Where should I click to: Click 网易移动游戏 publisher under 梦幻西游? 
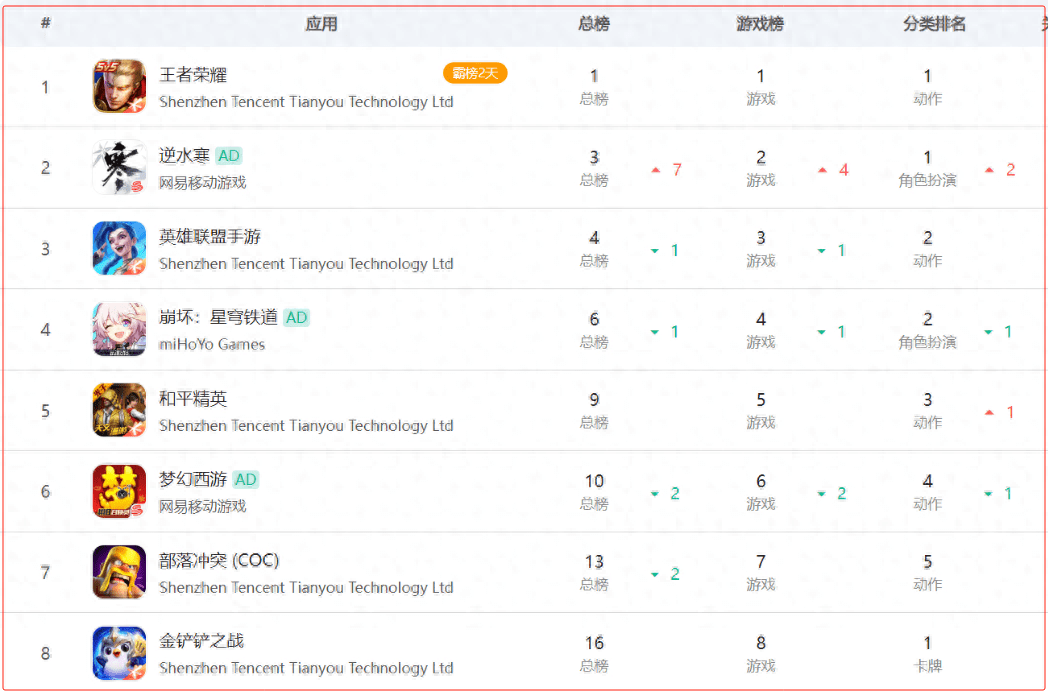tap(202, 506)
